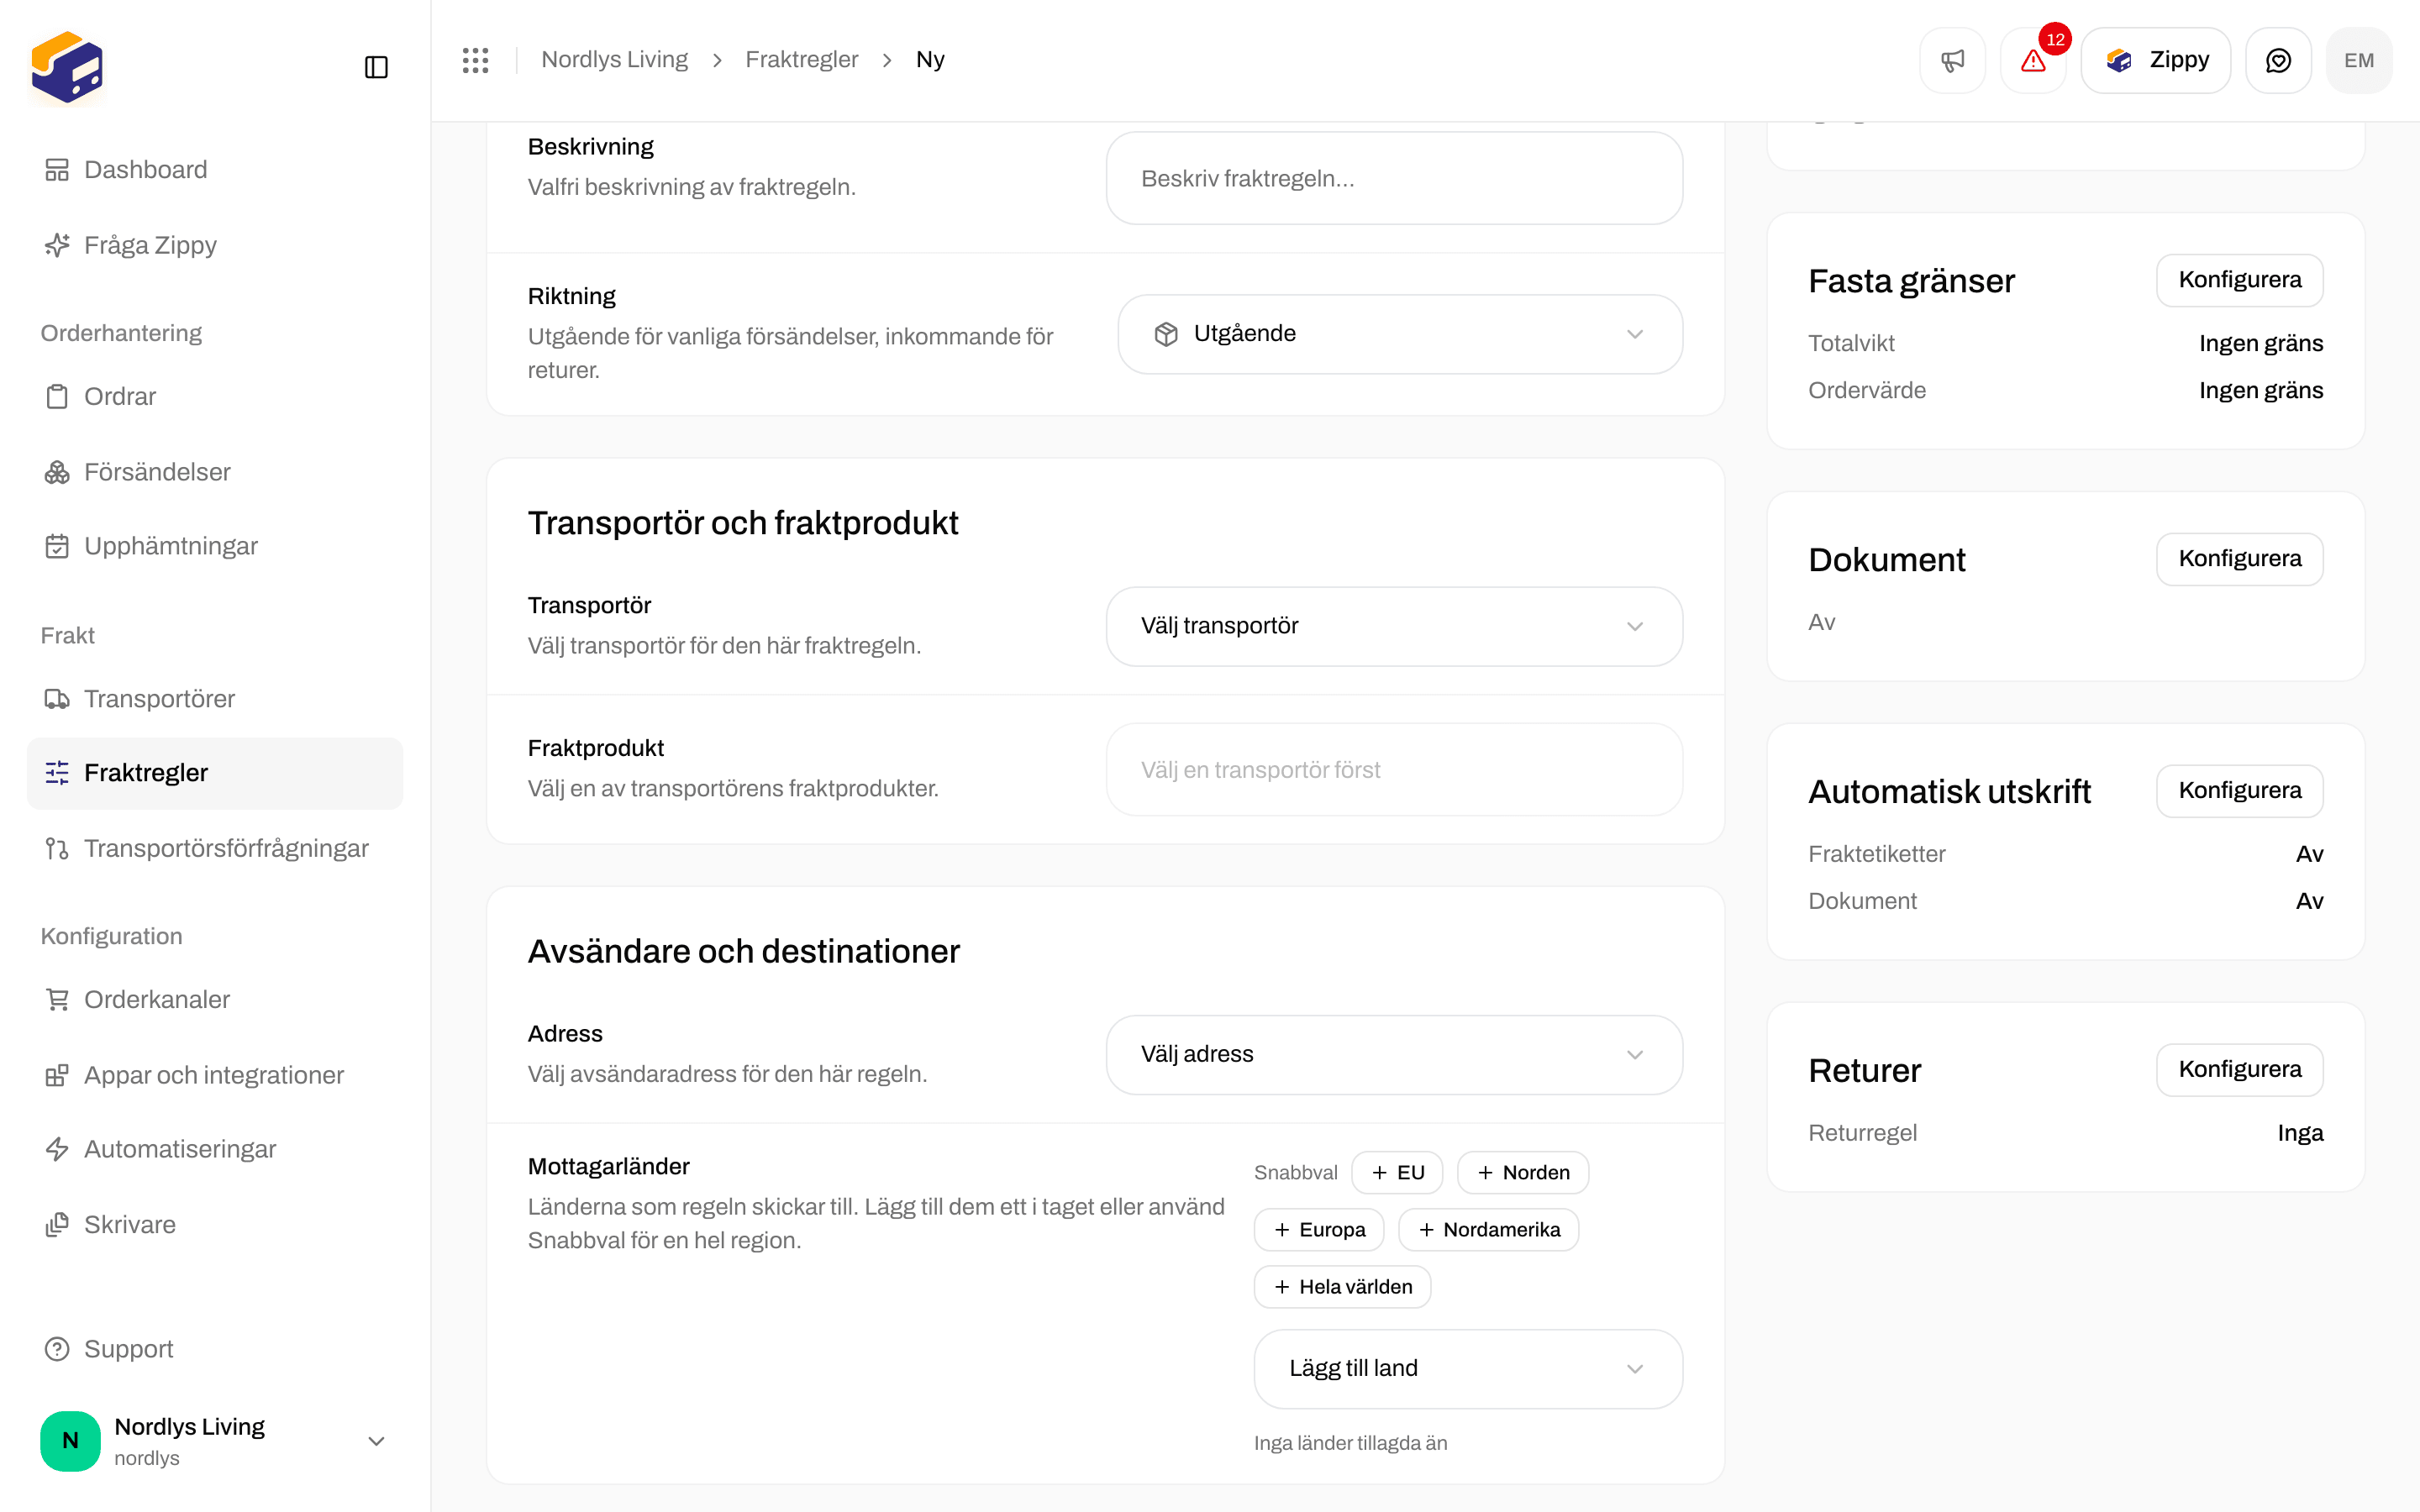This screenshot has height=1512, width=2420.
Task: Click the Zippy box logo in sidebar
Action: (67, 66)
